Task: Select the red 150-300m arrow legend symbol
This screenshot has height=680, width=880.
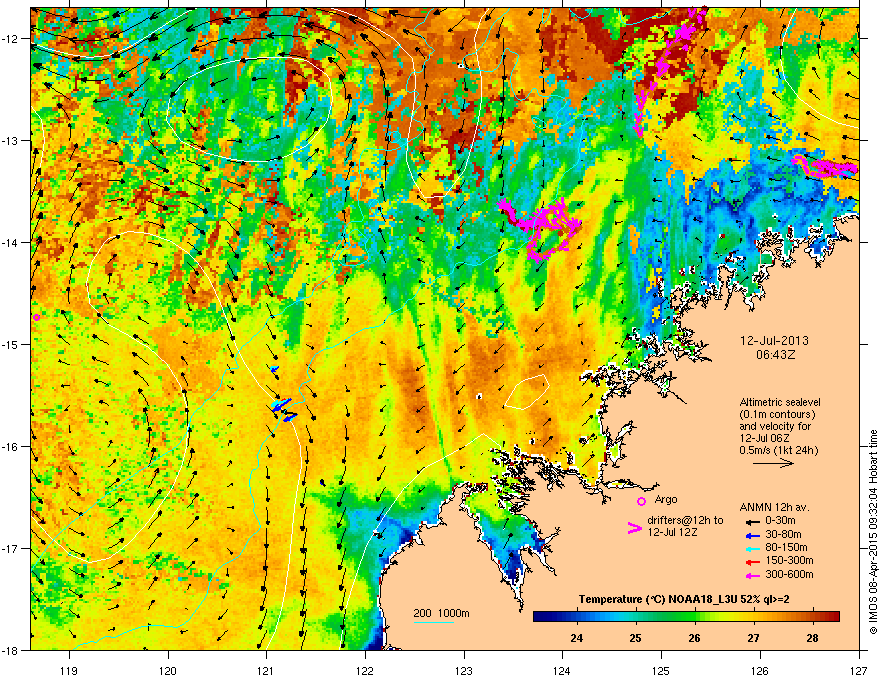Action: [752, 561]
